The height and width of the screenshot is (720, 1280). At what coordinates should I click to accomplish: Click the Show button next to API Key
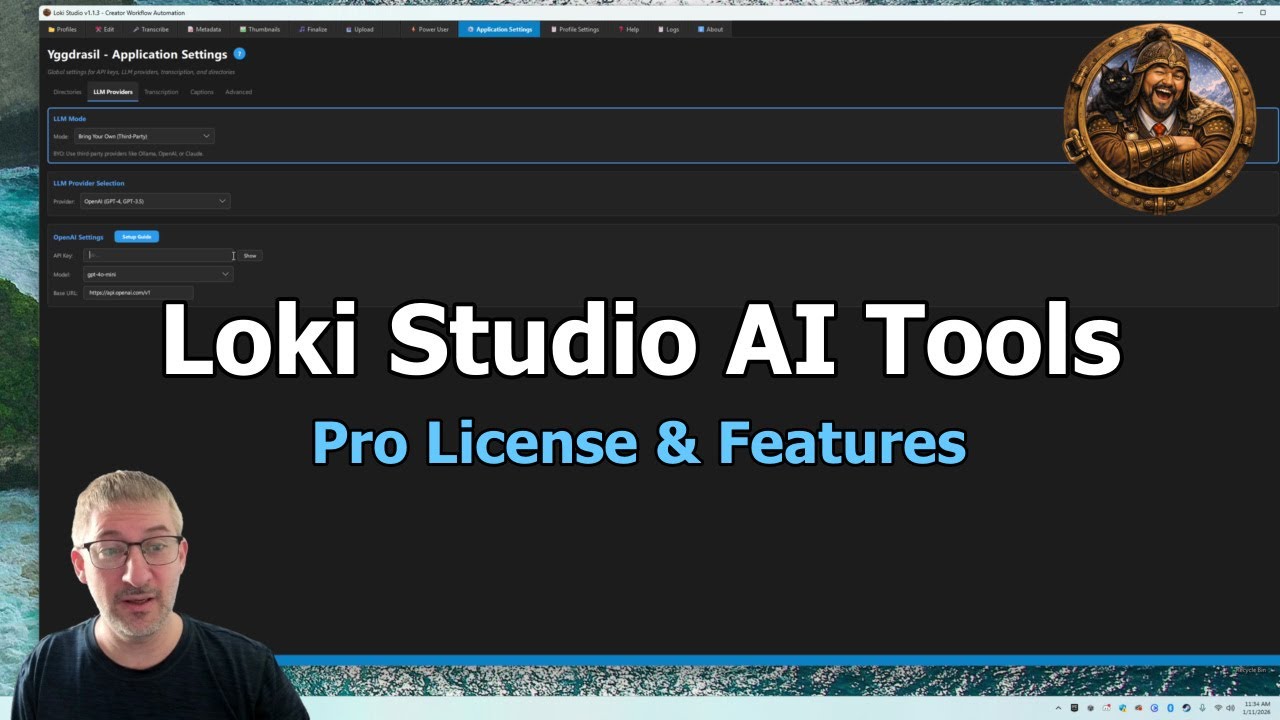coord(250,255)
